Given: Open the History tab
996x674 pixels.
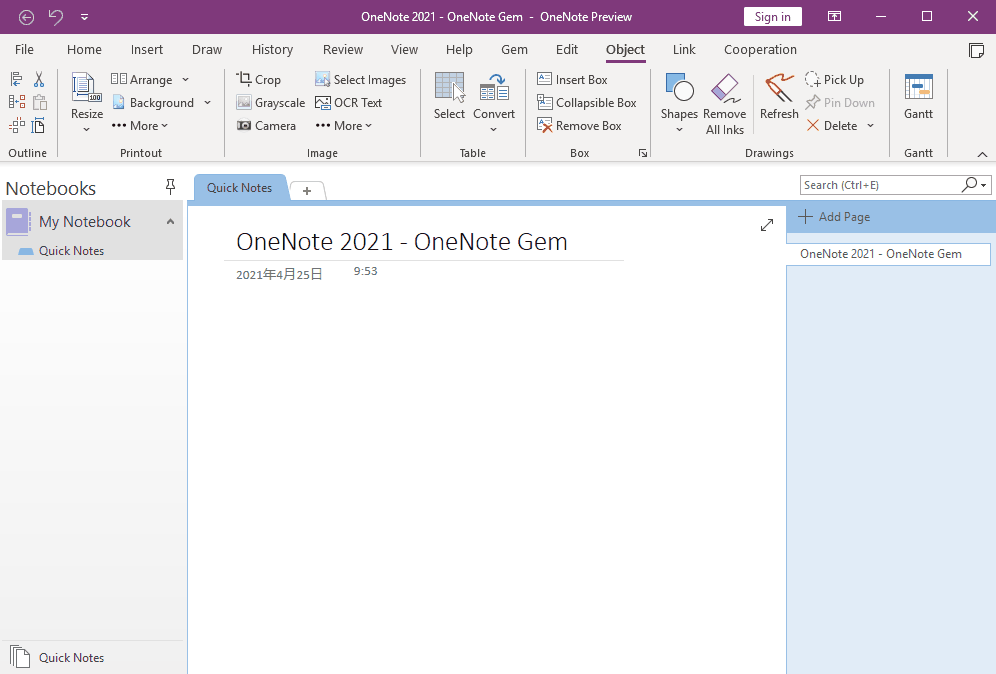Looking at the screenshot, I should click(272, 50).
